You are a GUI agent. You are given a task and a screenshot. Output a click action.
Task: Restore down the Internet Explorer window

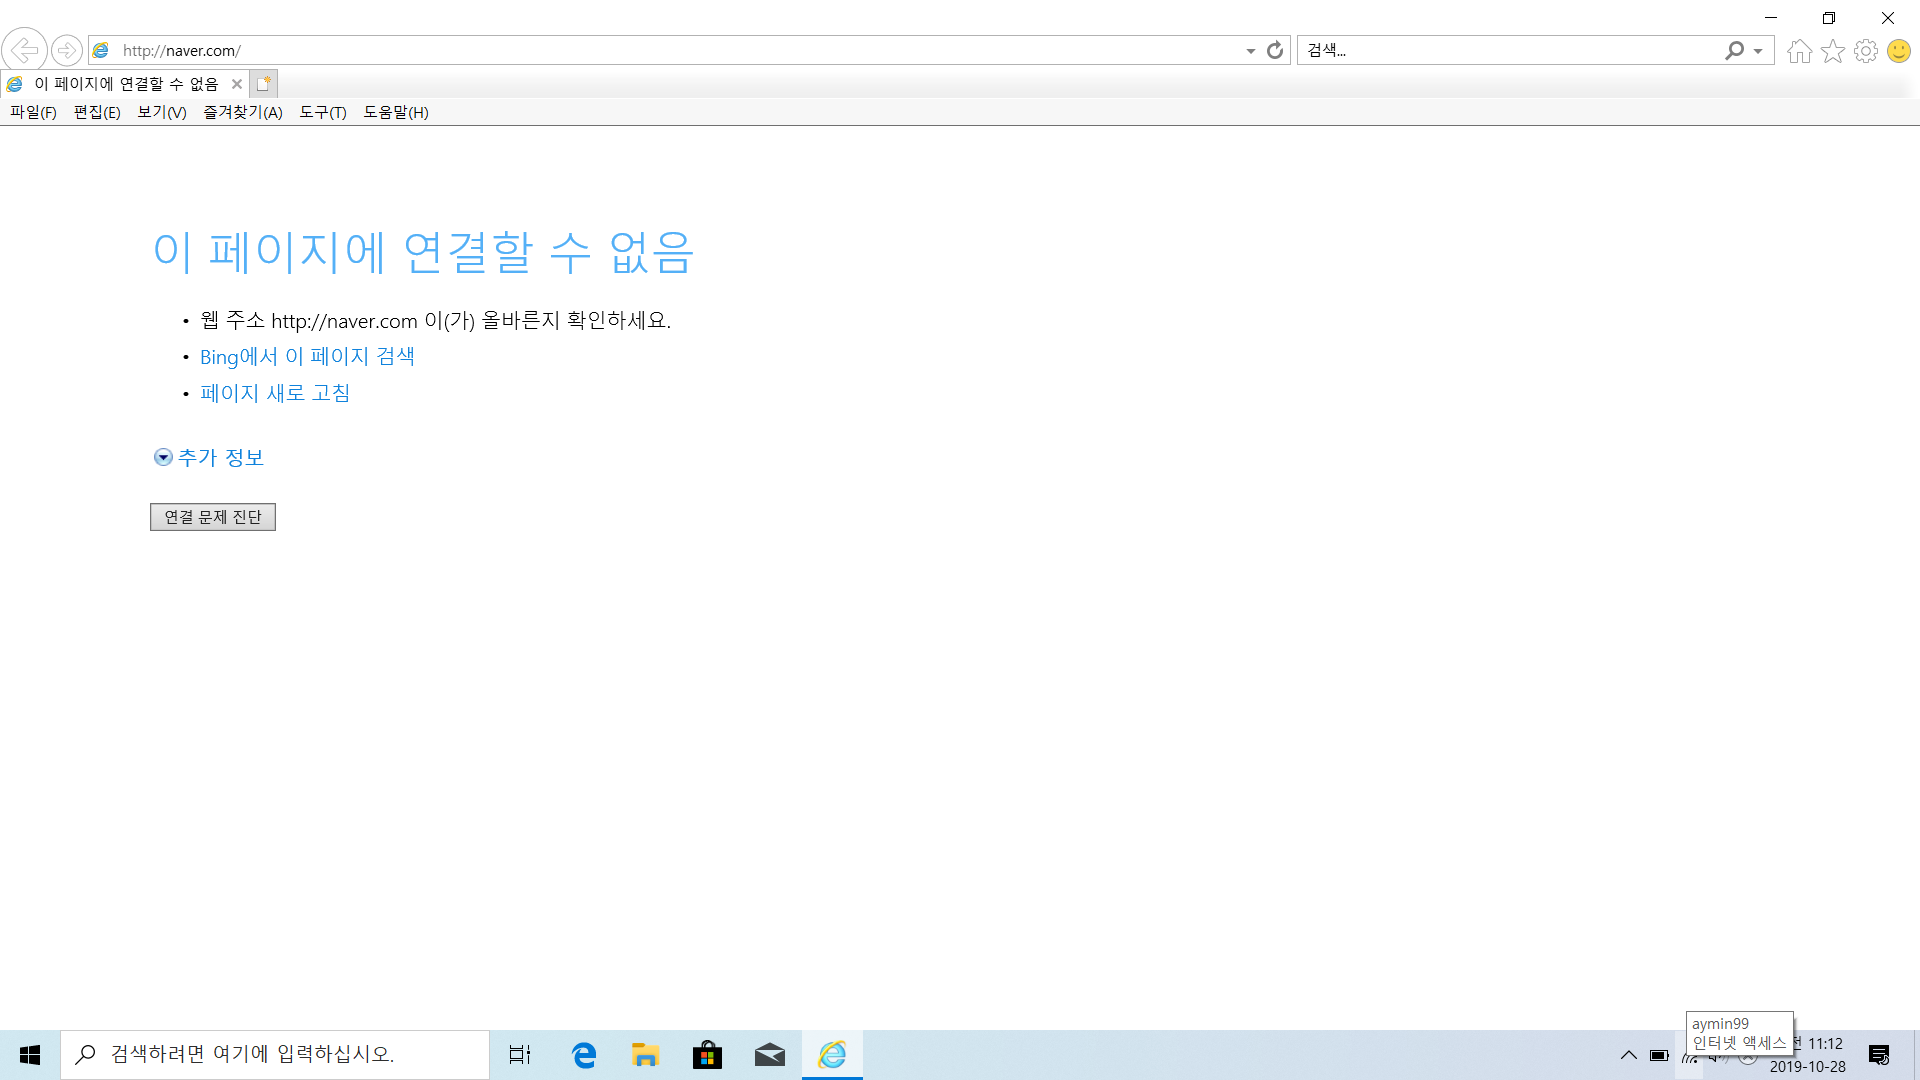tap(1829, 18)
